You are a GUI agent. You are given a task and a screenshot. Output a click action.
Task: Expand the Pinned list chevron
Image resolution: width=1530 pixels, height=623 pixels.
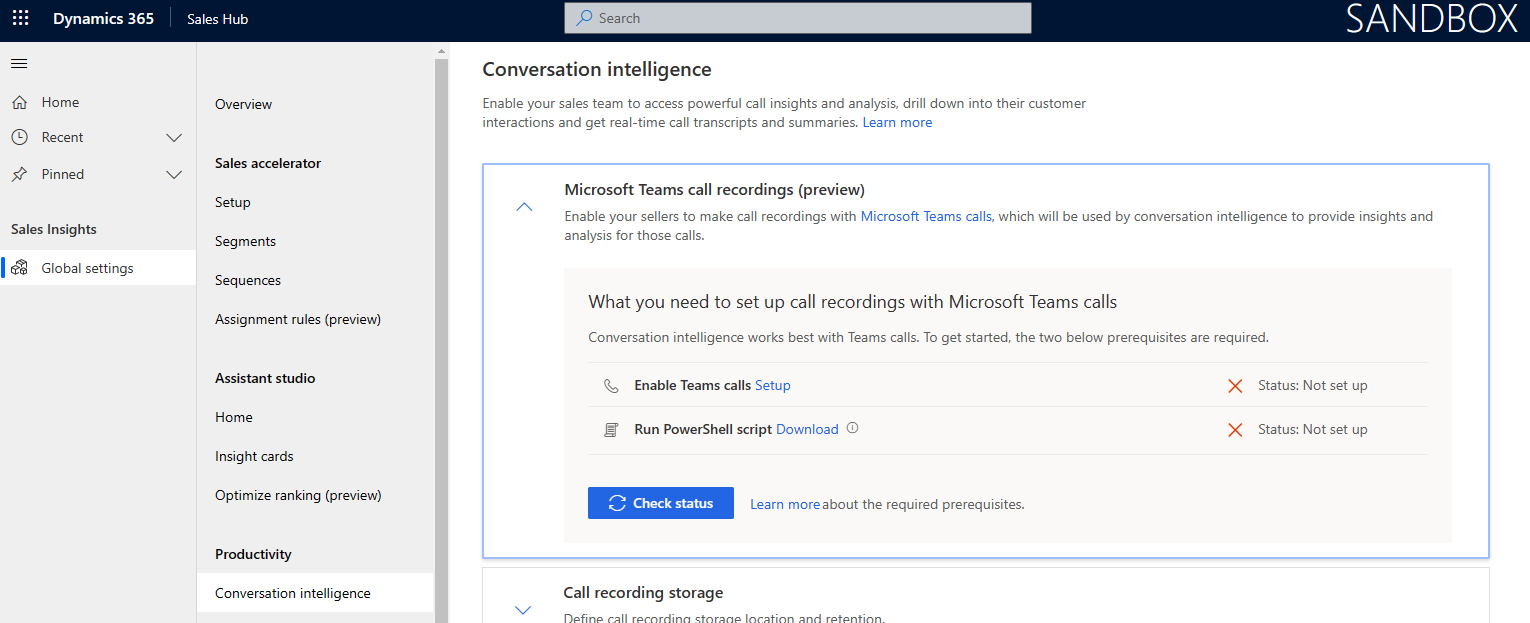point(174,174)
